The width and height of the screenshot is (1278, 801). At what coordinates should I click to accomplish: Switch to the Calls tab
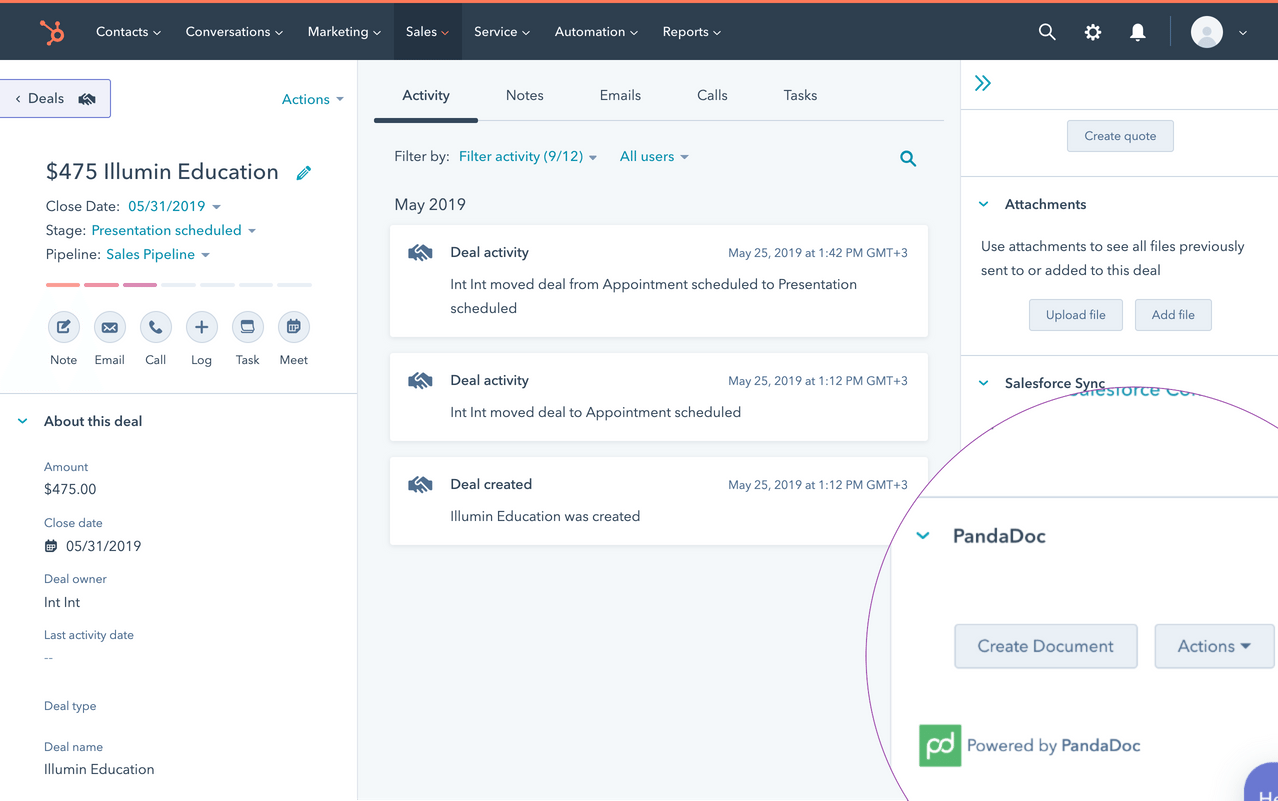click(x=712, y=95)
